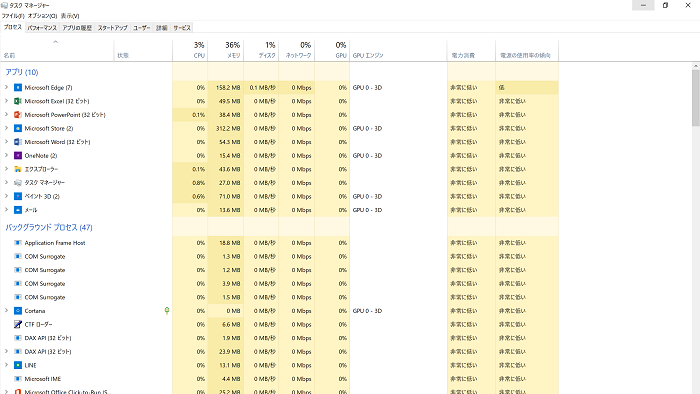Image resolution: width=700 pixels, height=394 pixels.
Task: Click the Microsoft Word row icon
Action: (x=18, y=142)
